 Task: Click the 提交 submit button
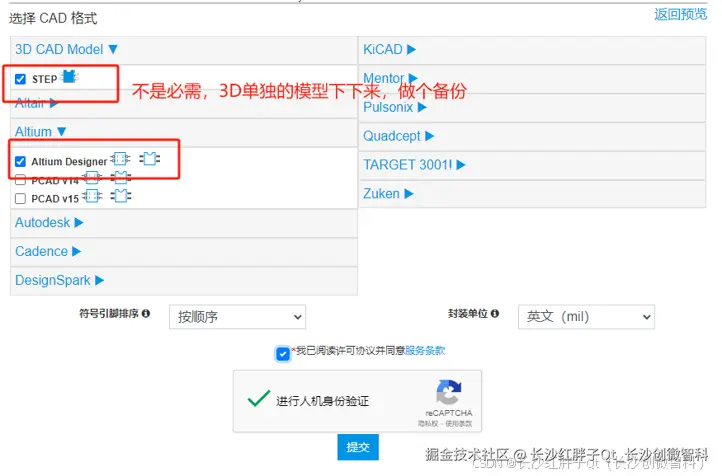pos(358,447)
